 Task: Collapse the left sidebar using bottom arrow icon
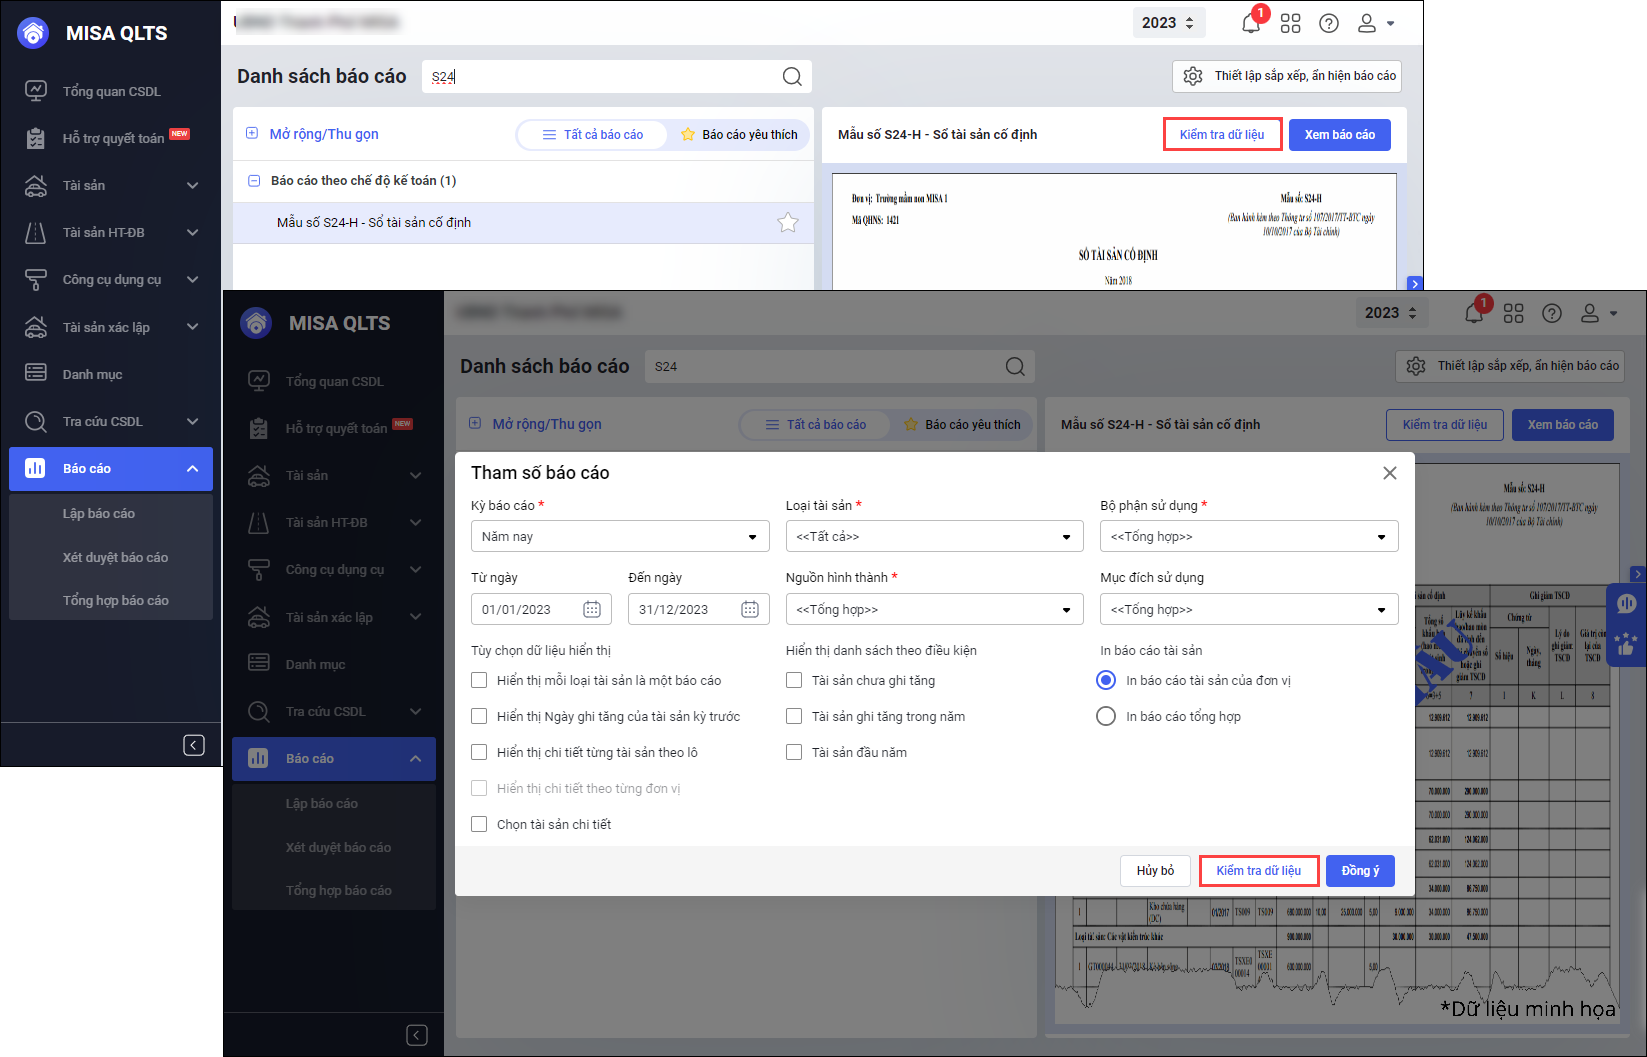click(194, 745)
